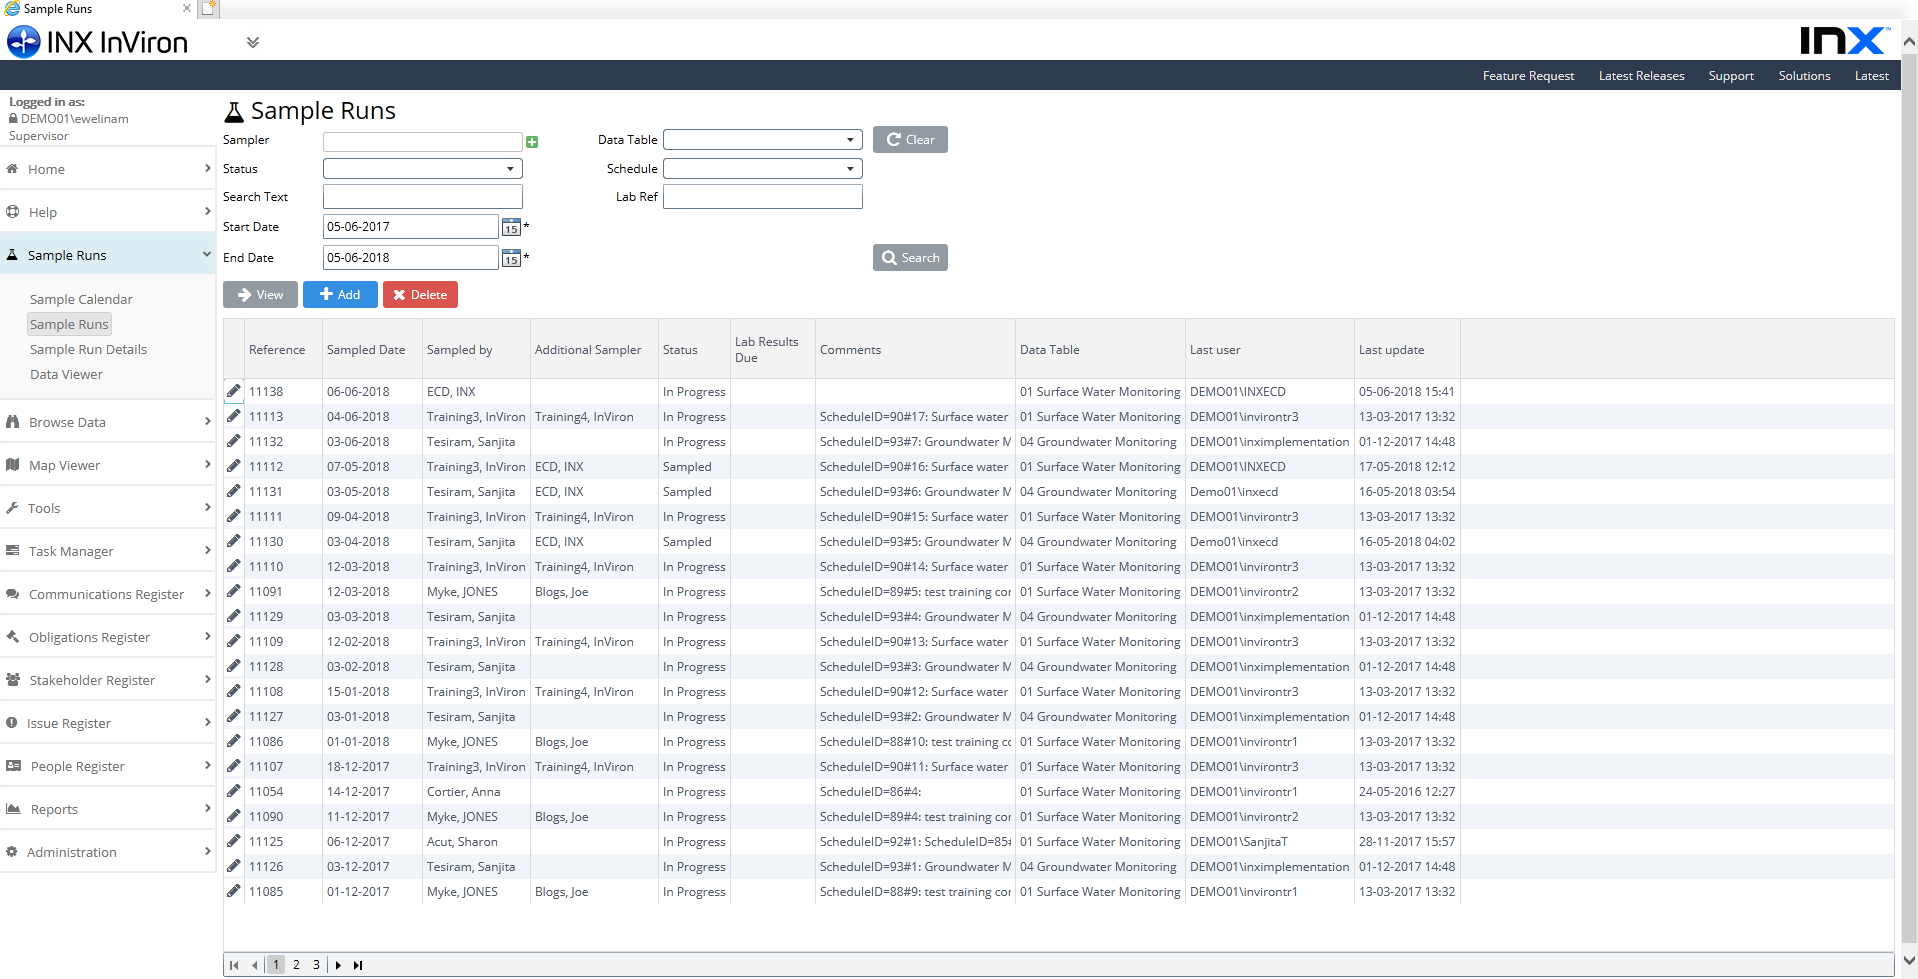The image size is (1918, 979).
Task: Go to next page using arrow
Action: [338, 965]
